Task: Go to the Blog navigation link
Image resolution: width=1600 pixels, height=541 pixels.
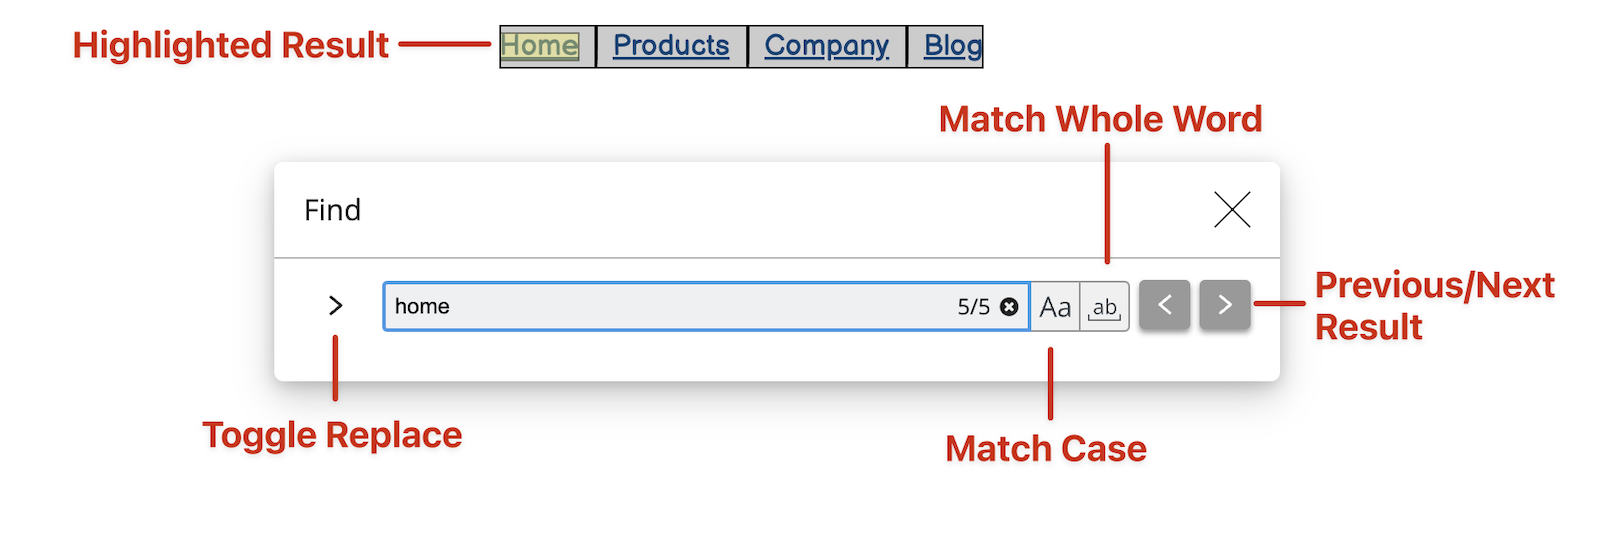Action: click(x=952, y=46)
